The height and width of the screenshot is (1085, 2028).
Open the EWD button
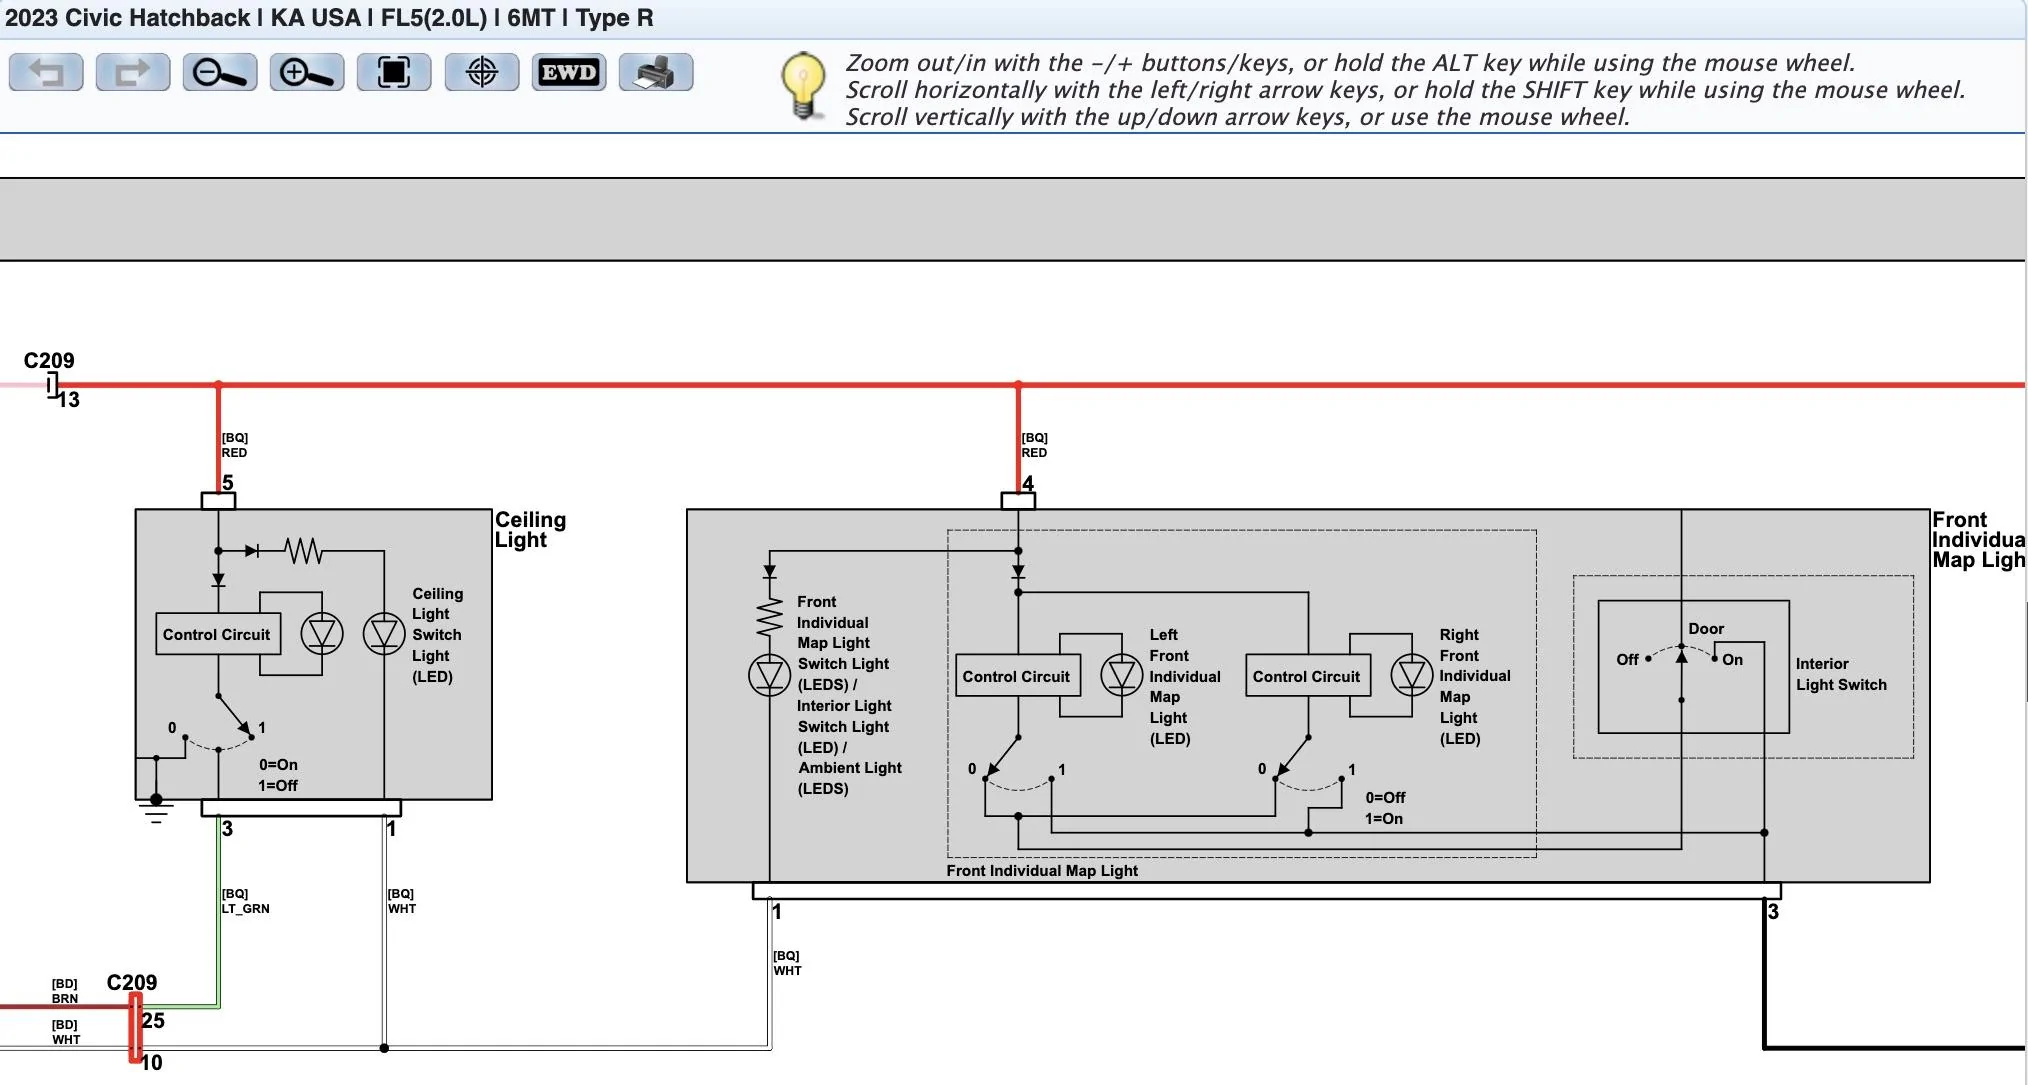[569, 73]
